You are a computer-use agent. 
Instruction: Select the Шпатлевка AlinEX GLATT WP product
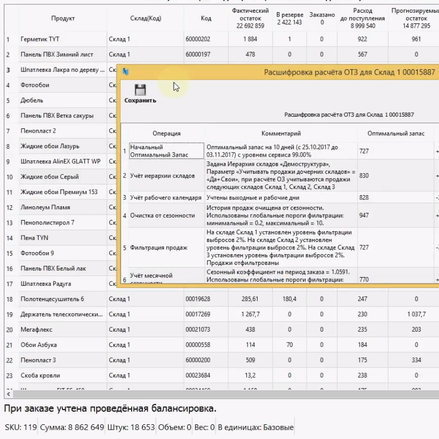(60, 161)
